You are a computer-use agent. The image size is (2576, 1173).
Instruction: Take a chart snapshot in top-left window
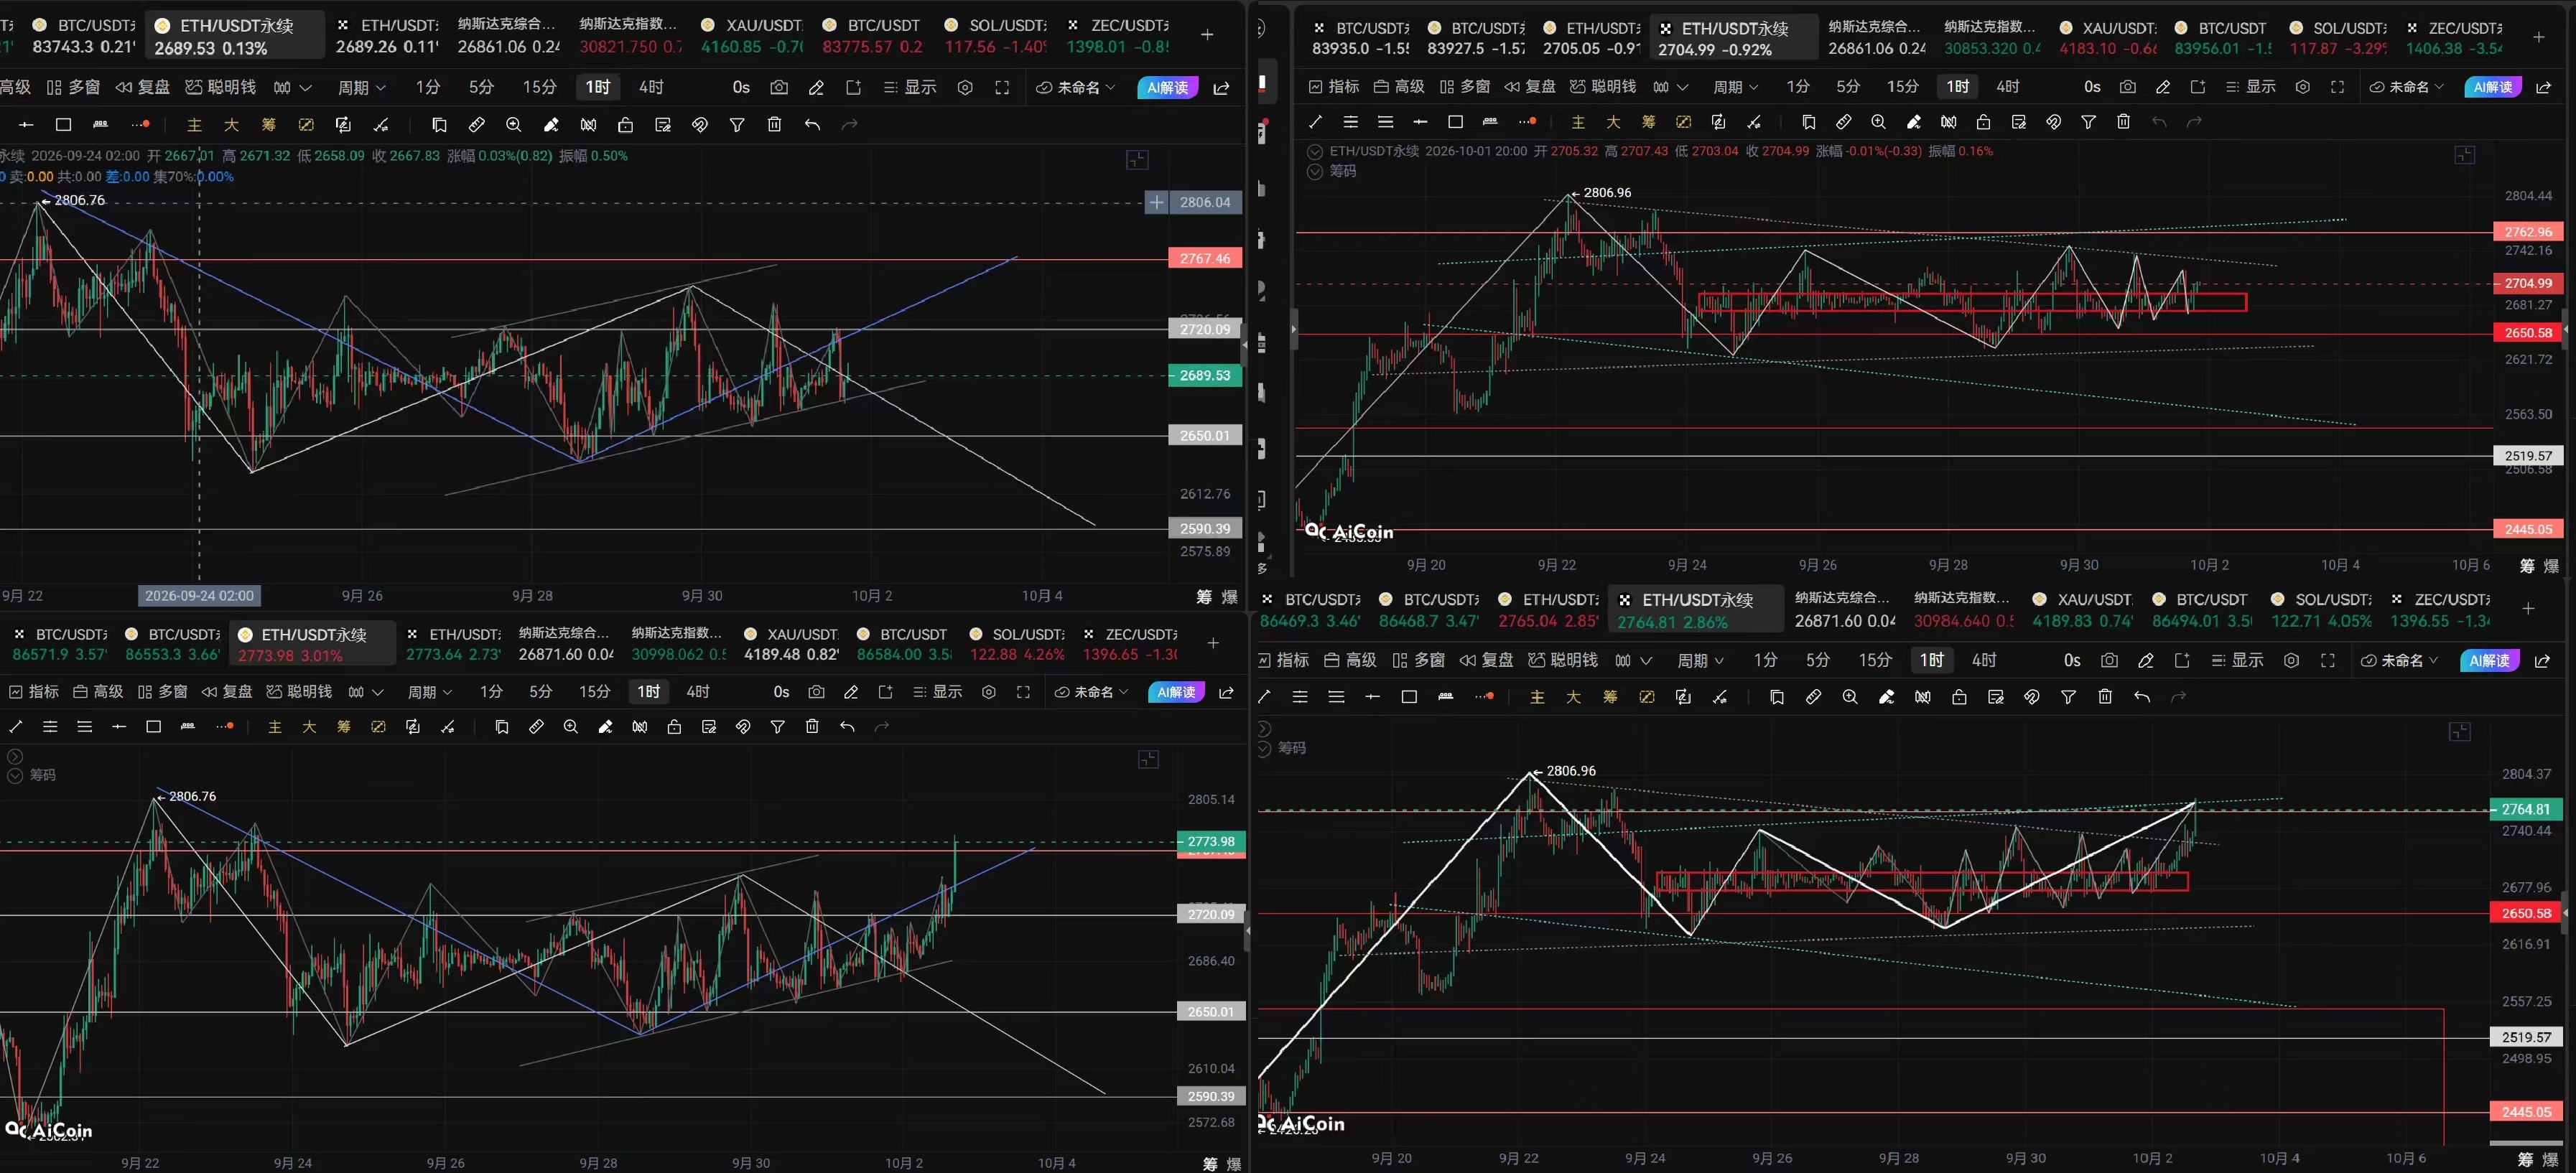779,88
